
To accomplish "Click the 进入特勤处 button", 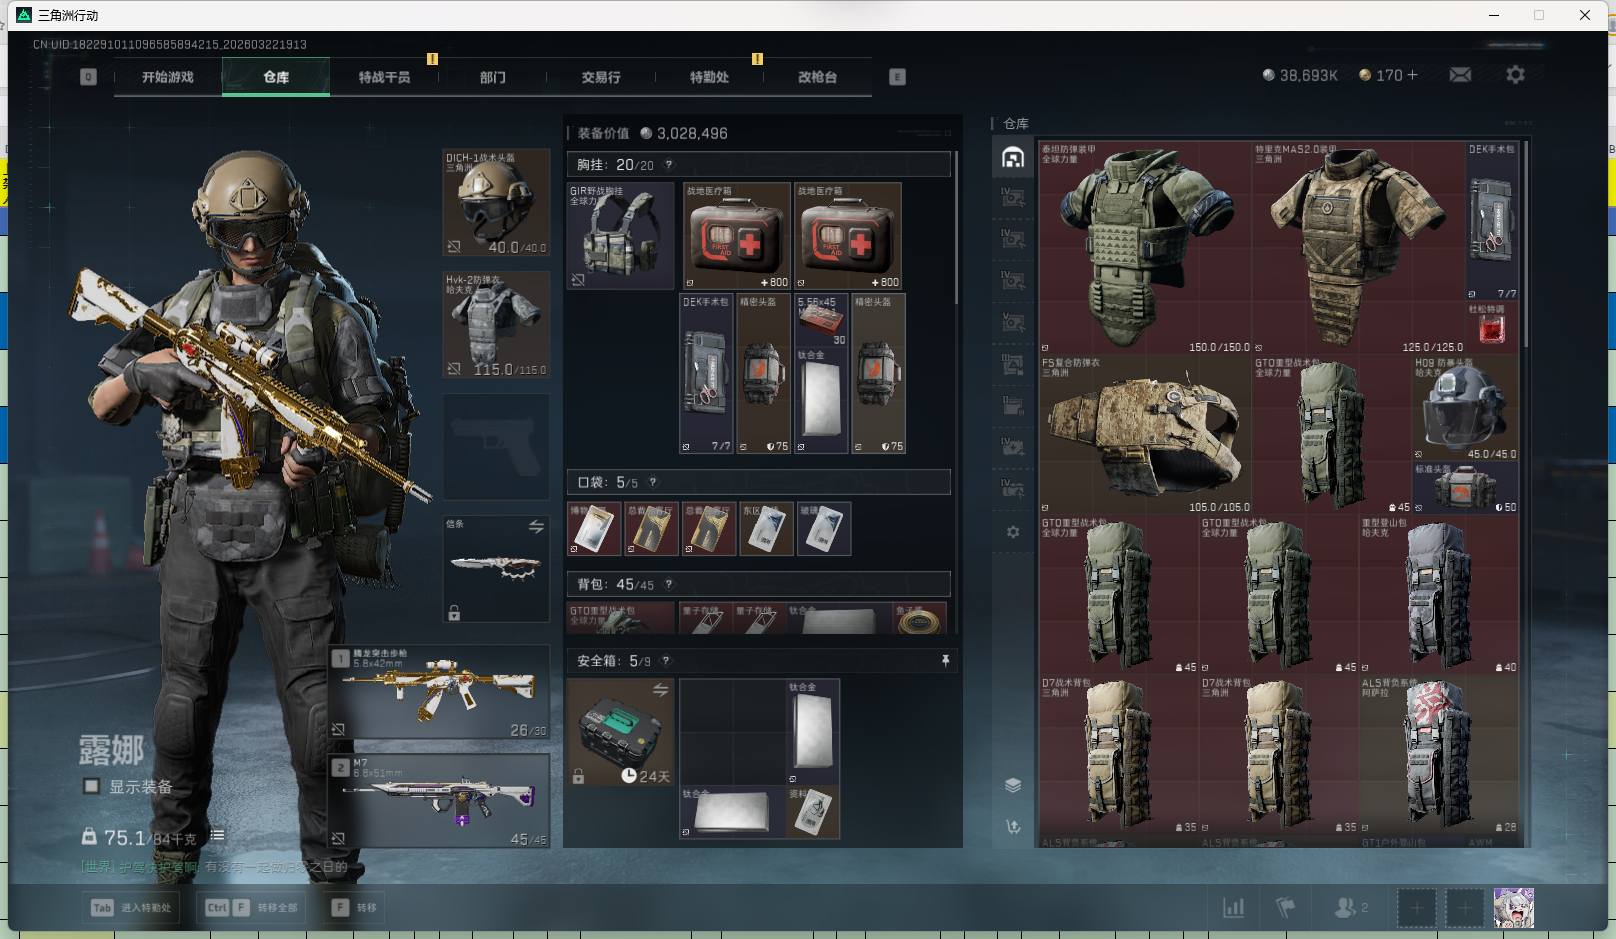I will click(132, 907).
